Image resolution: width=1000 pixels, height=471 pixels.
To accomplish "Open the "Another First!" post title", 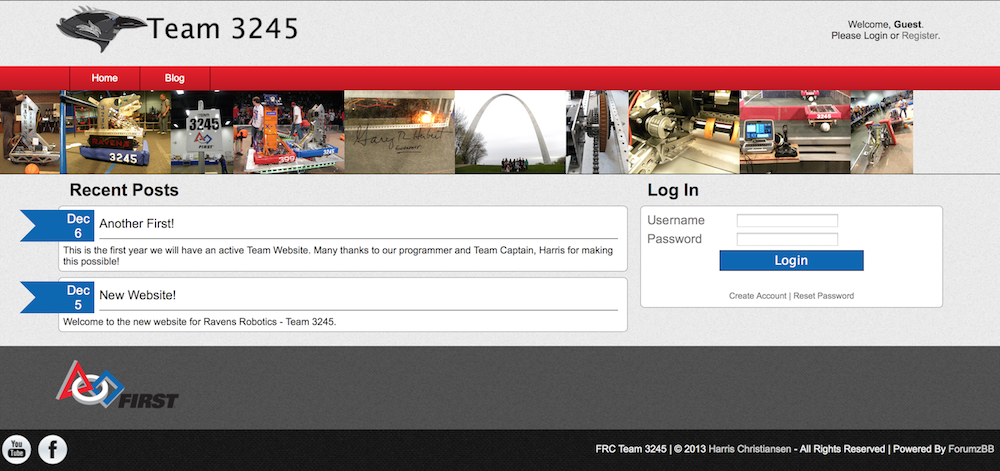I will pos(137,224).
